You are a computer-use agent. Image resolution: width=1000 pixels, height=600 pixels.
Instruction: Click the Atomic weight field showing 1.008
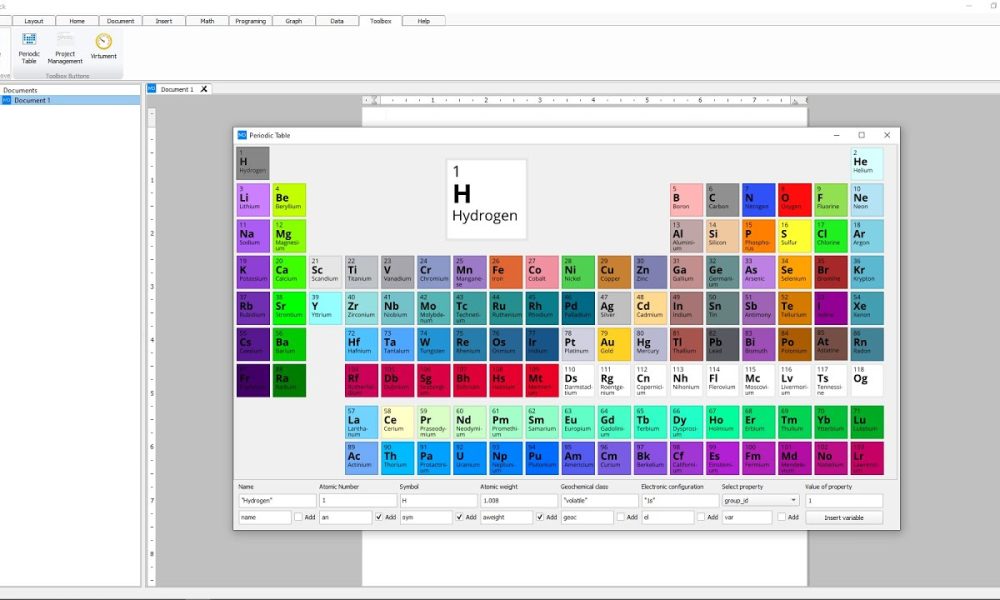click(x=518, y=501)
